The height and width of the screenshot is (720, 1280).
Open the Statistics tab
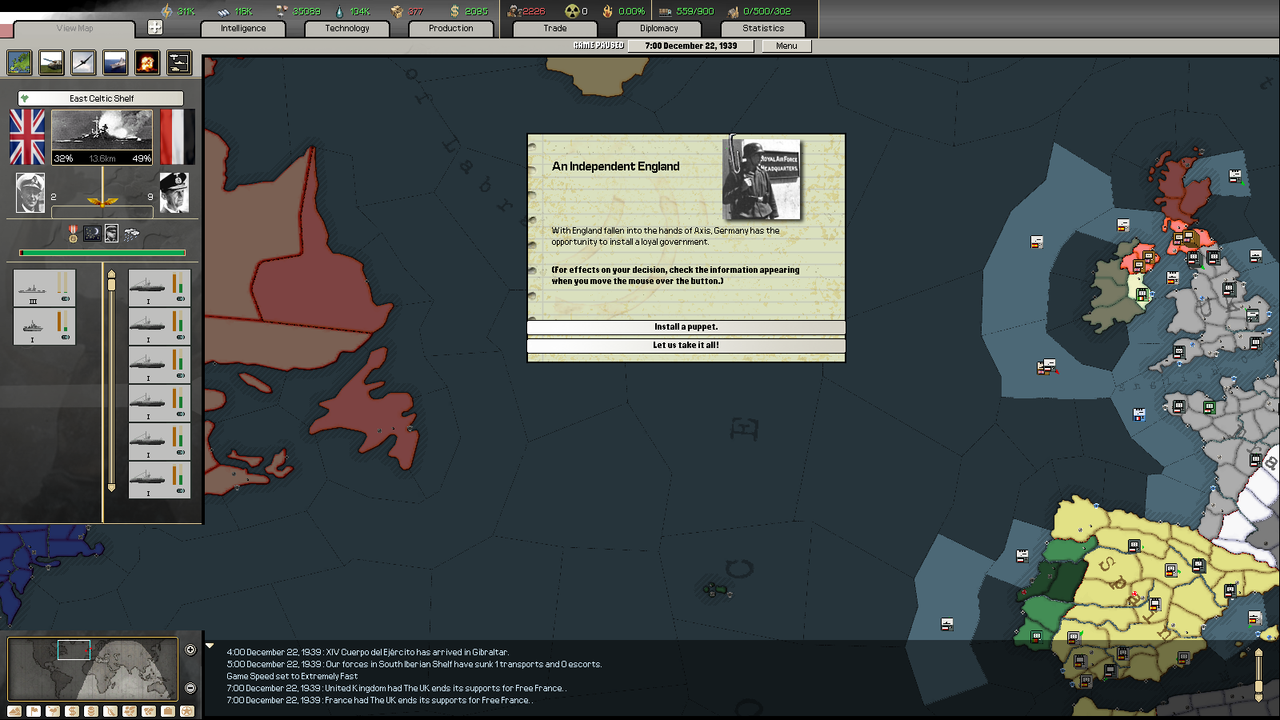(763, 28)
